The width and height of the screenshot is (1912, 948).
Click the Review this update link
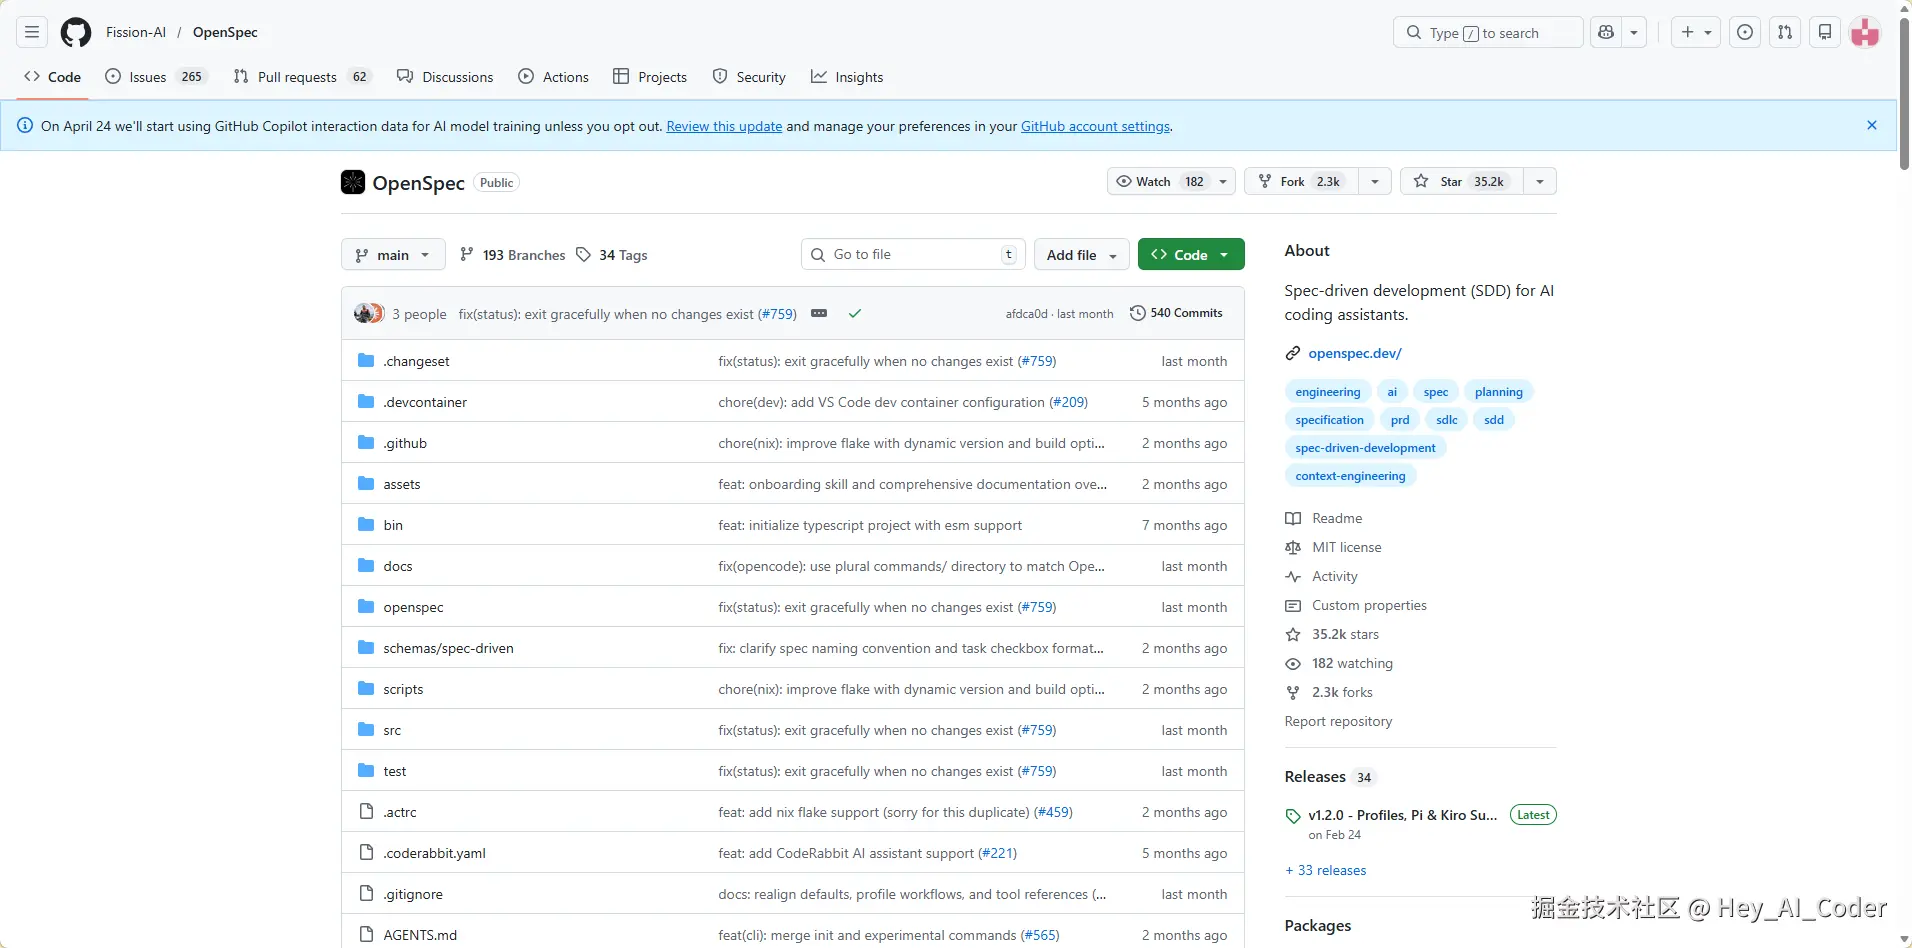click(724, 126)
